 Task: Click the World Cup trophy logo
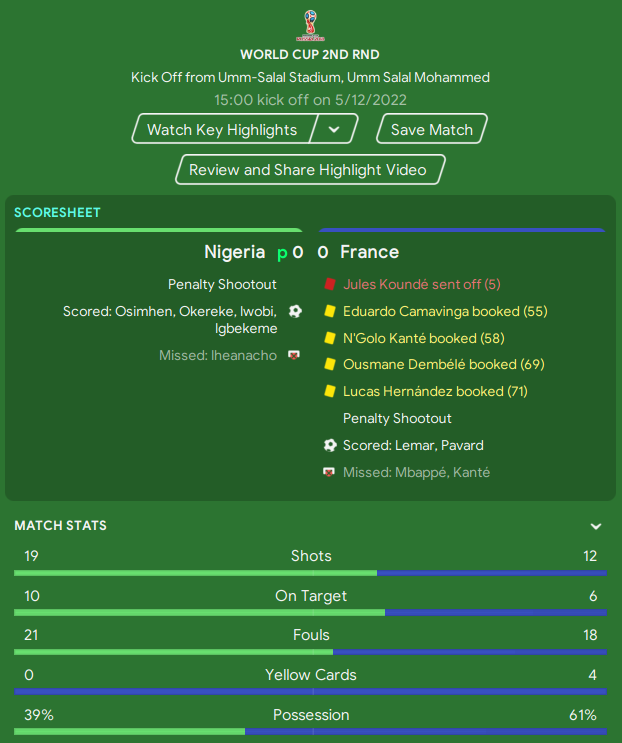click(x=310, y=25)
